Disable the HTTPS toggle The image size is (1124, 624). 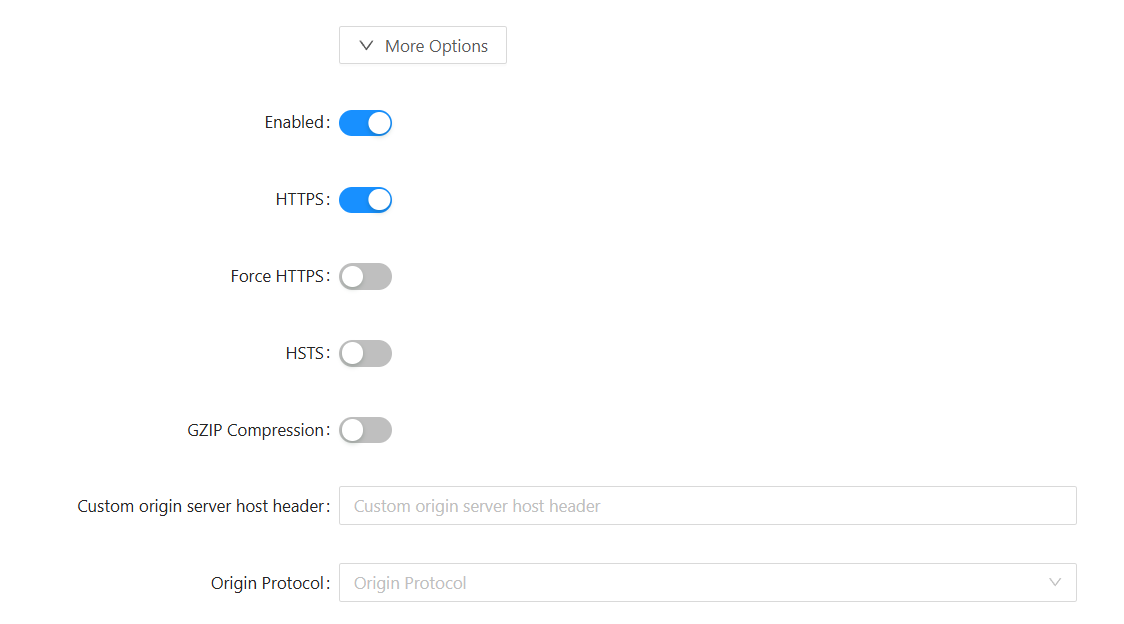(365, 200)
